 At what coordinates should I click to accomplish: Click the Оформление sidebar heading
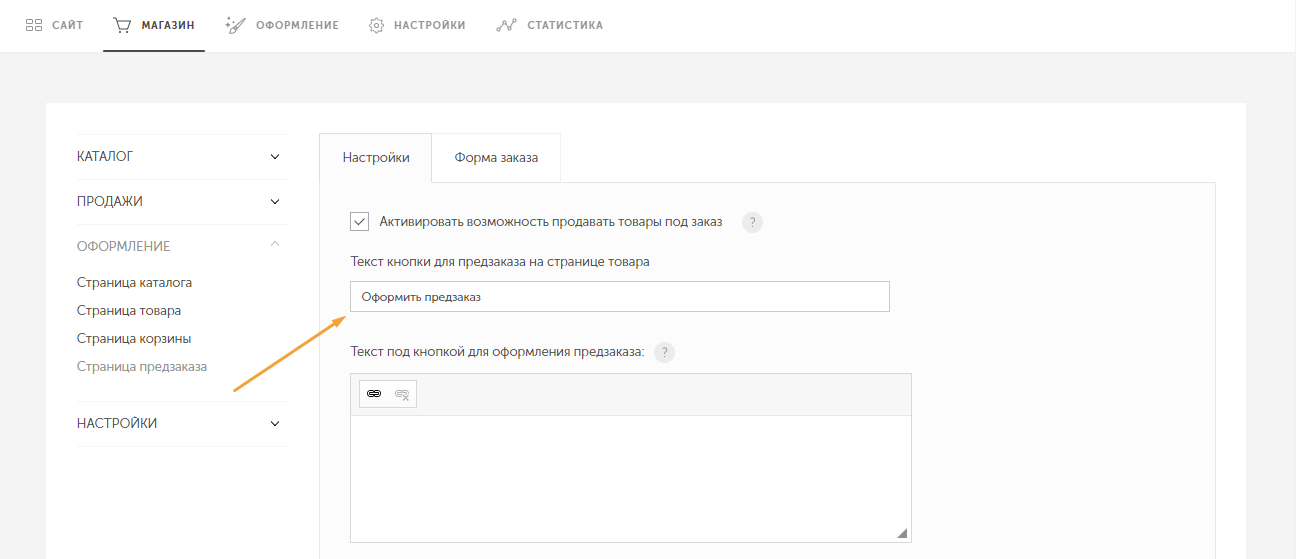pyautogui.click(x=124, y=246)
